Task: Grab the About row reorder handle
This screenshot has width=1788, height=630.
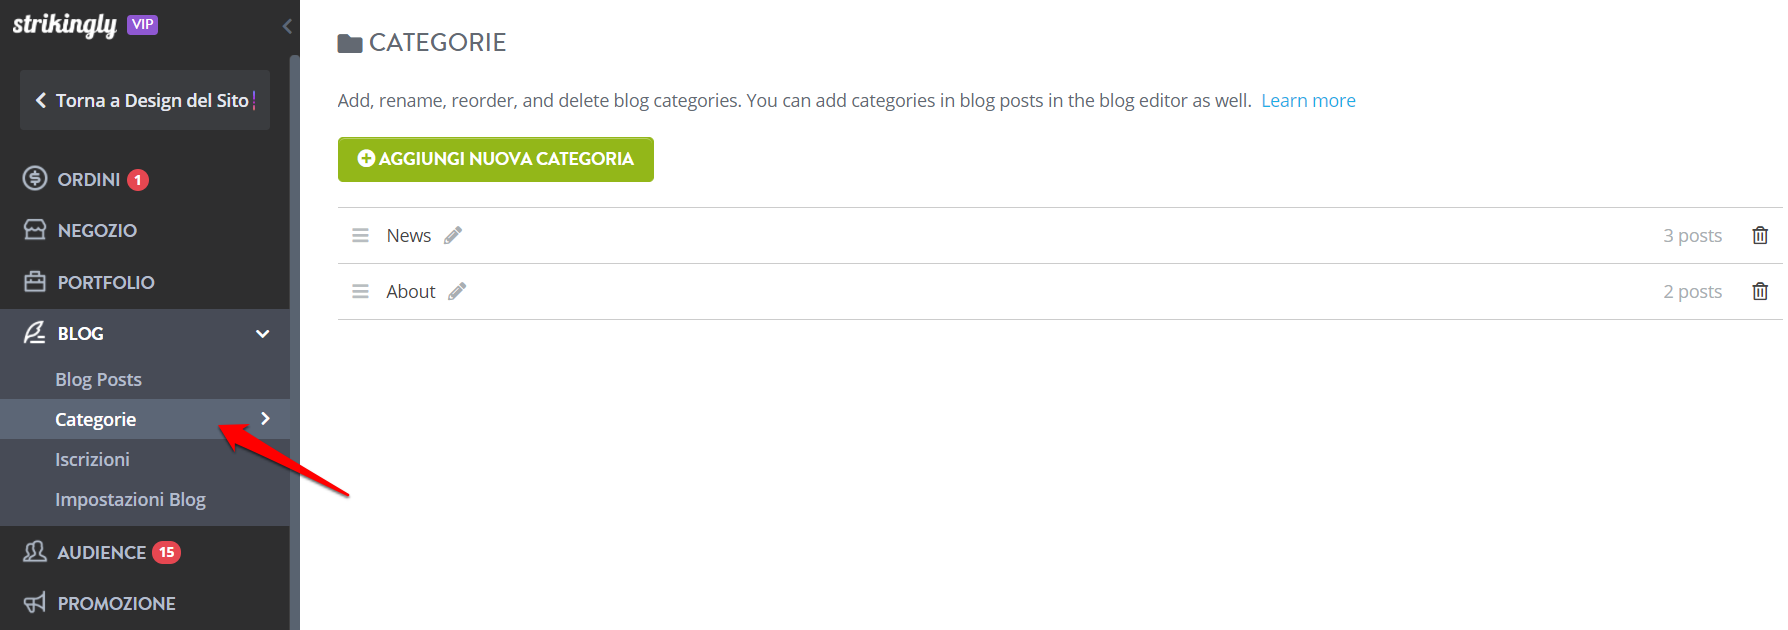Action: 360,291
